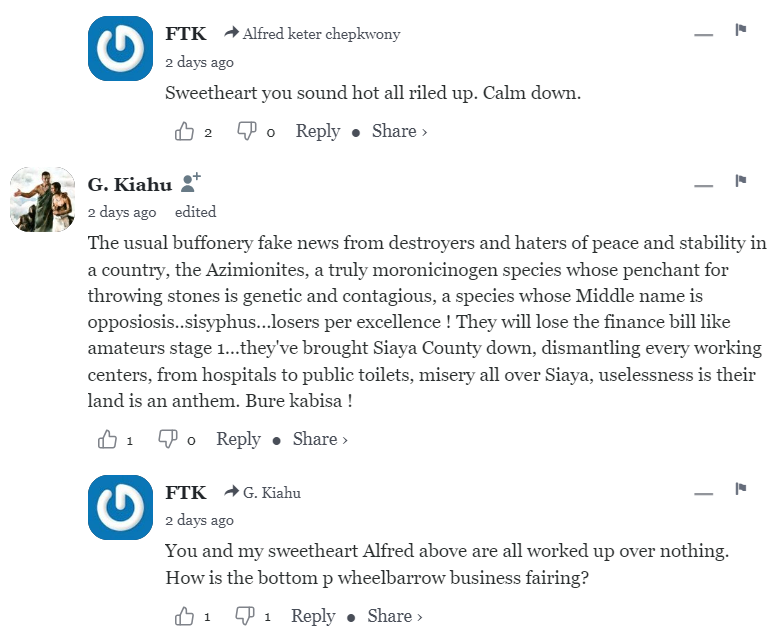Collapse FTK's reply to G. Kiahu

(704, 493)
